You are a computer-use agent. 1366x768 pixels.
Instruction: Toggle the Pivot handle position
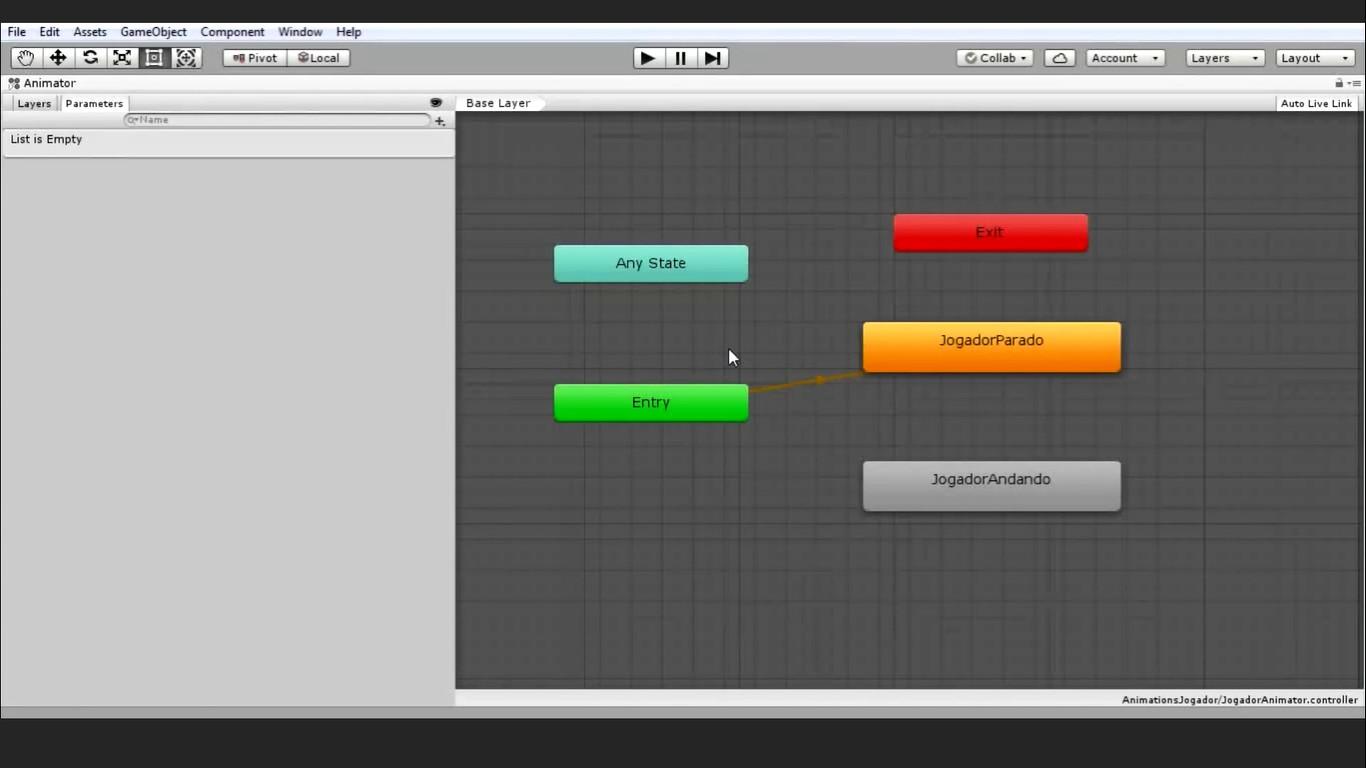[255, 58]
